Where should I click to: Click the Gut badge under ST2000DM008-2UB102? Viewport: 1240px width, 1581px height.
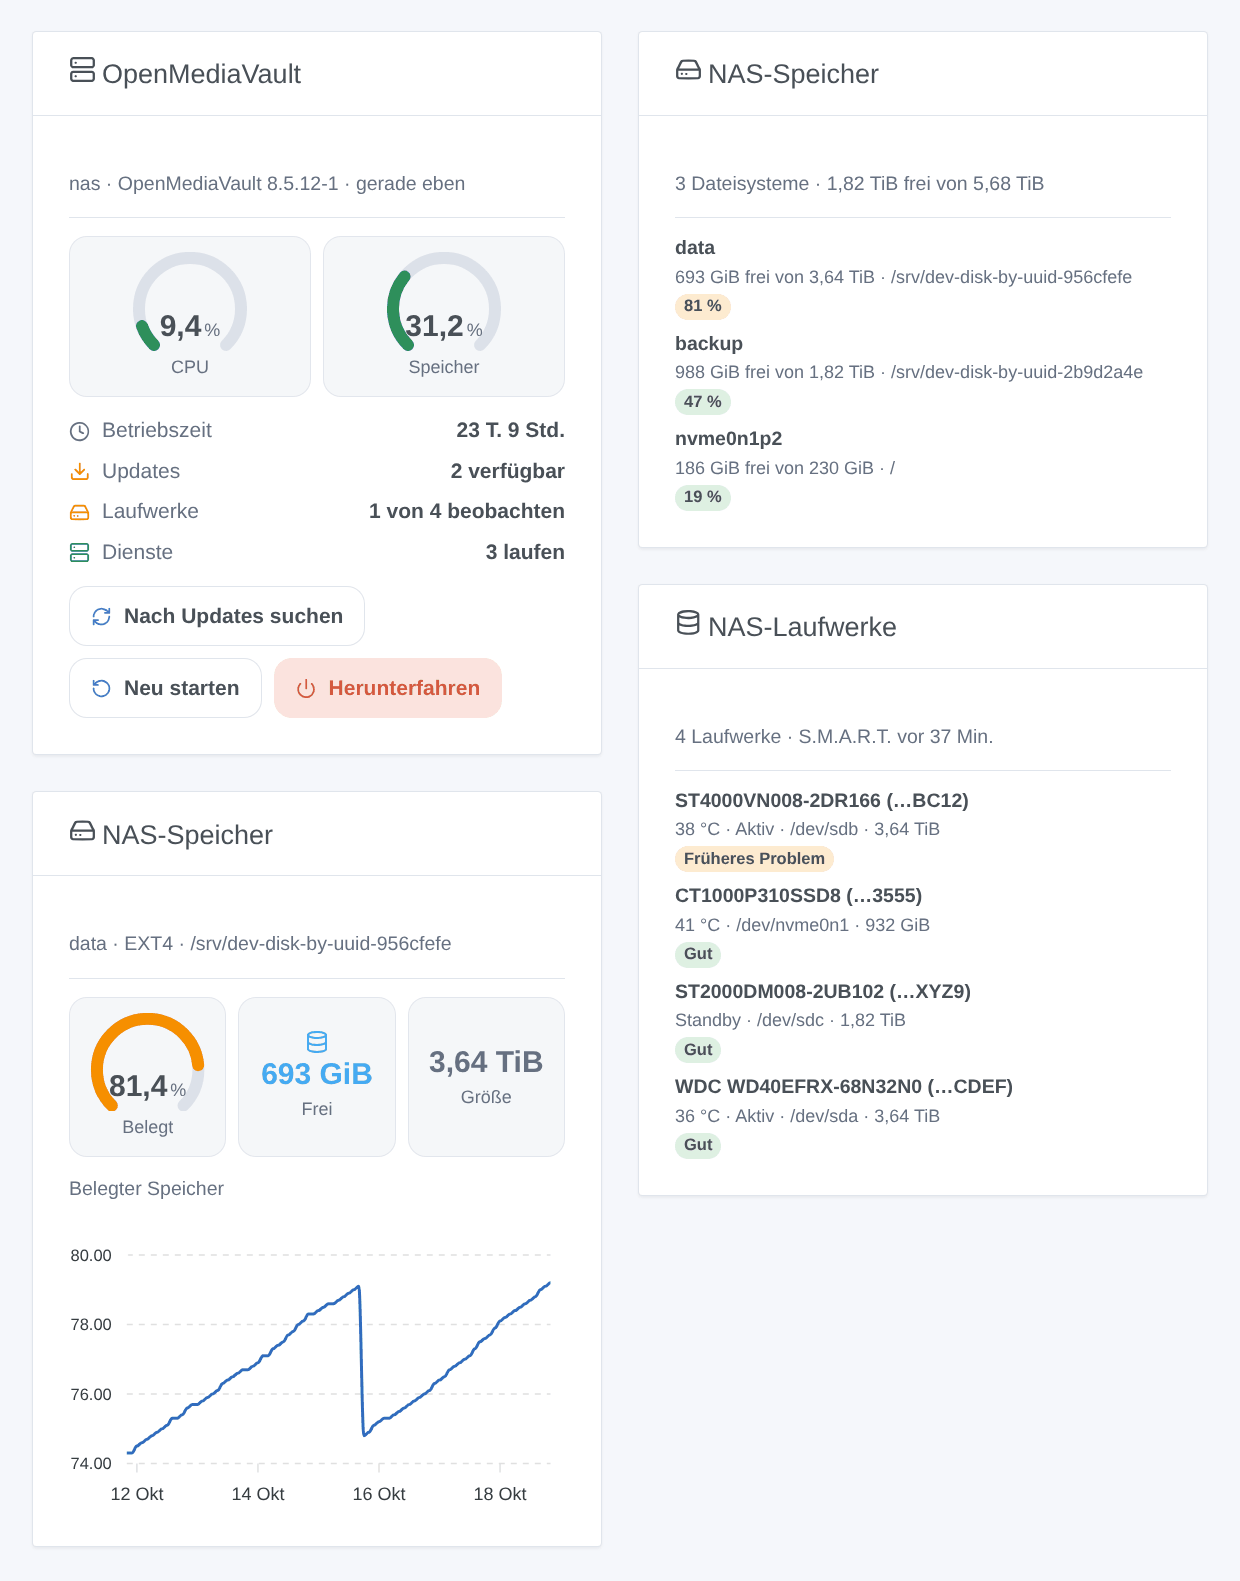[698, 1050]
